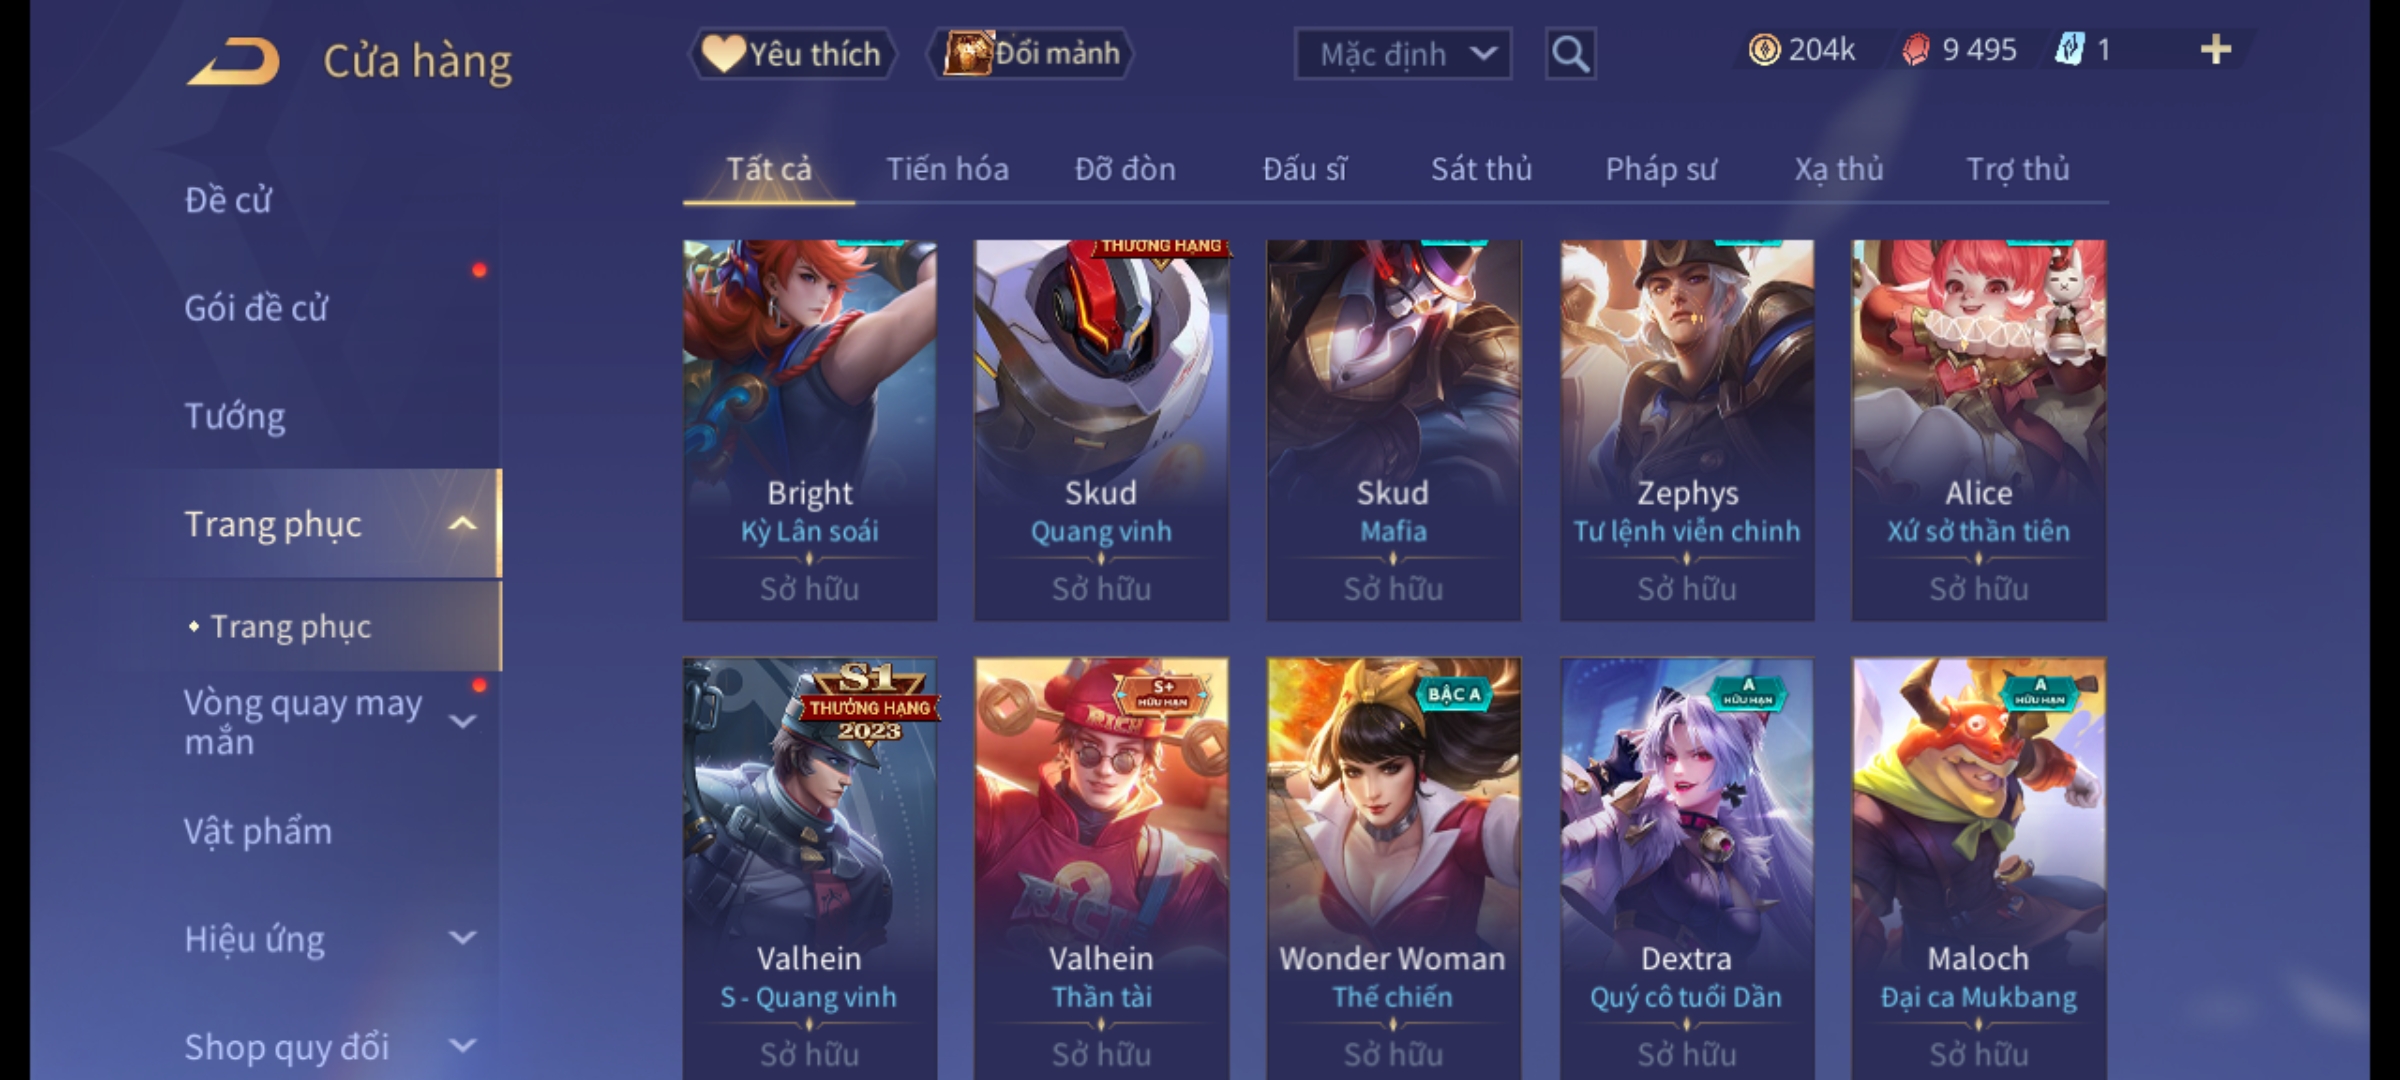
Task: Open the search magnifier icon
Action: click(1570, 54)
